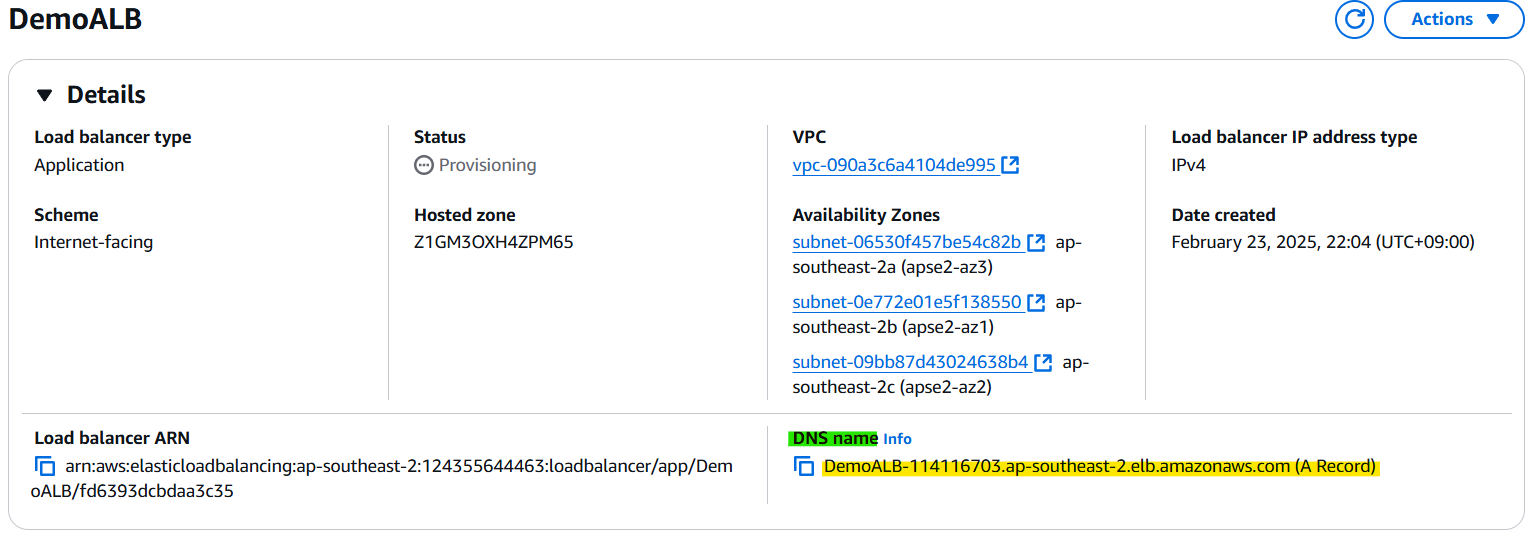Click the Load balancer ARN label
The image size is (1530, 536).
[112, 438]
